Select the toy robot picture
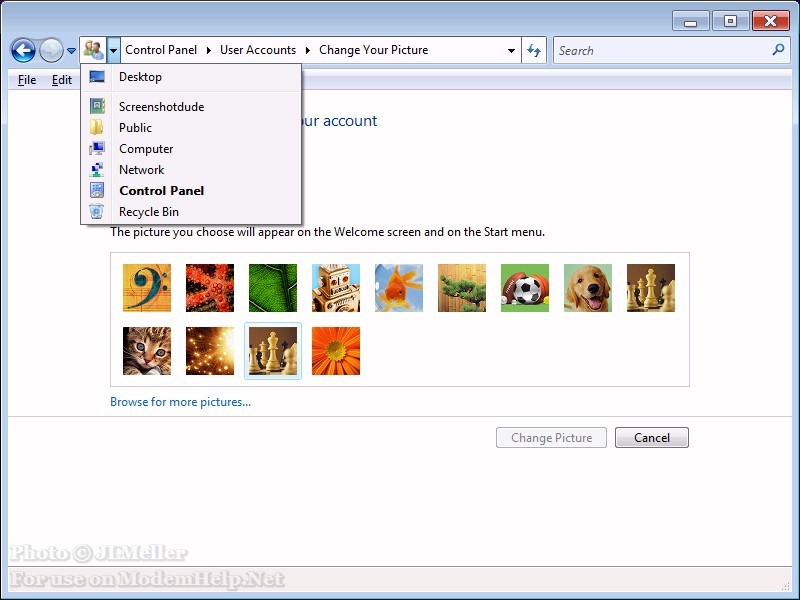The image size is (800, 600). click(336, 288)
